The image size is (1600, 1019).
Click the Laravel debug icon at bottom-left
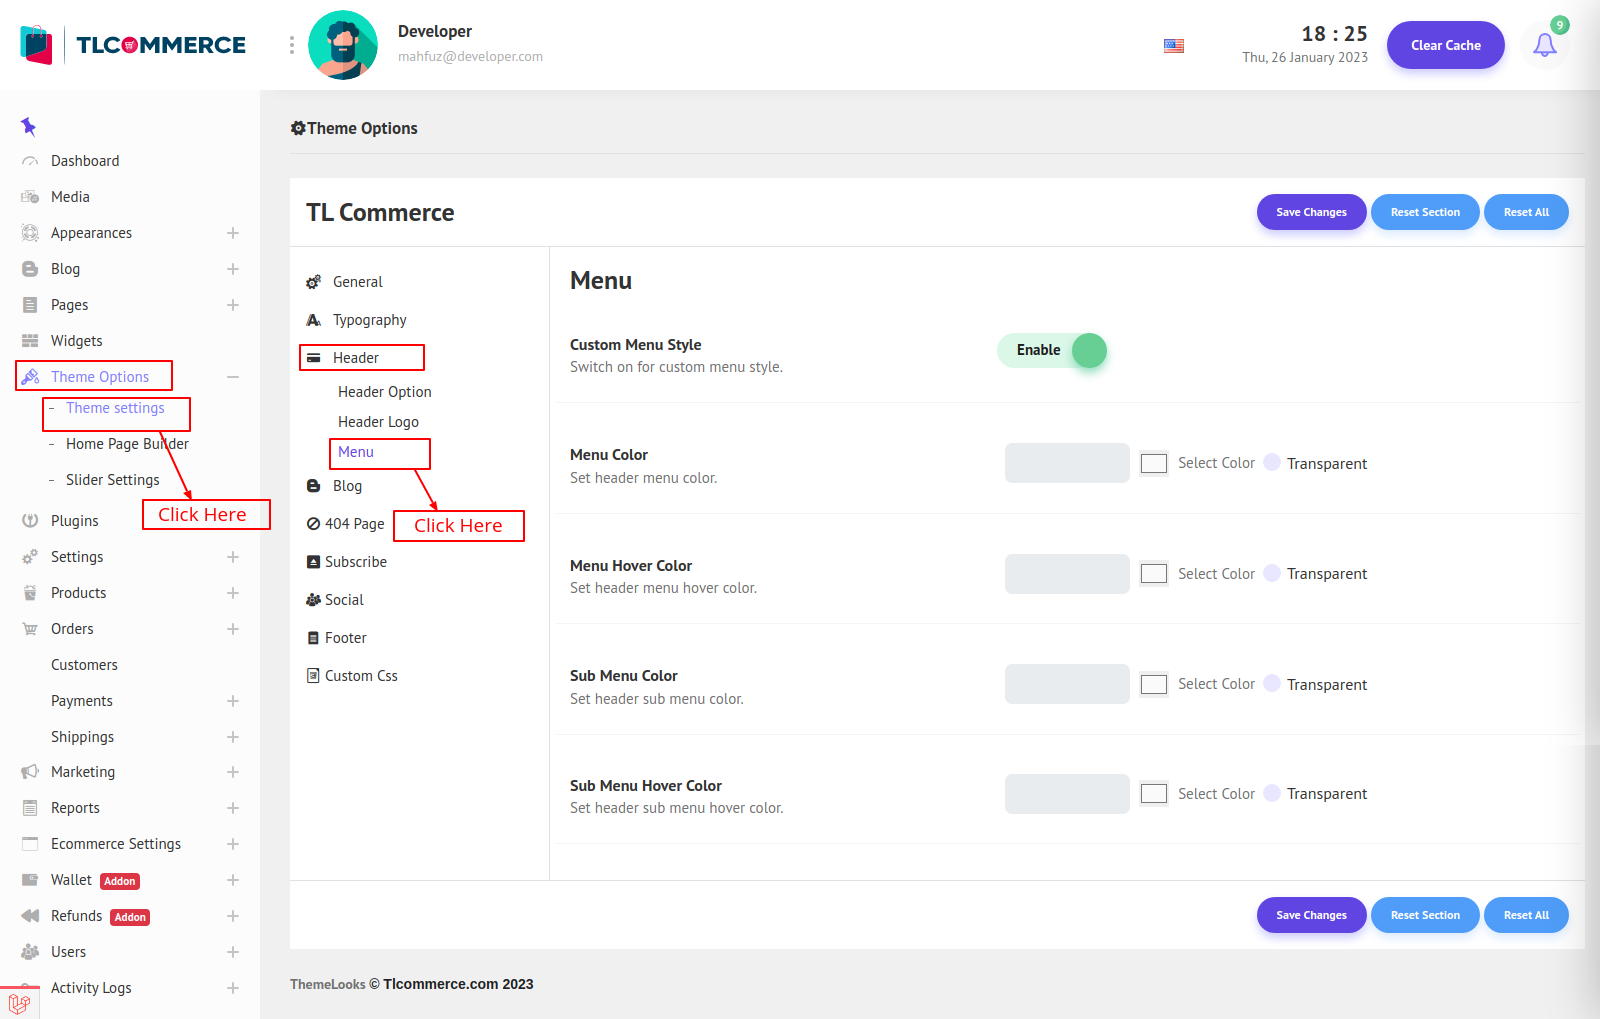point(18,1003)
